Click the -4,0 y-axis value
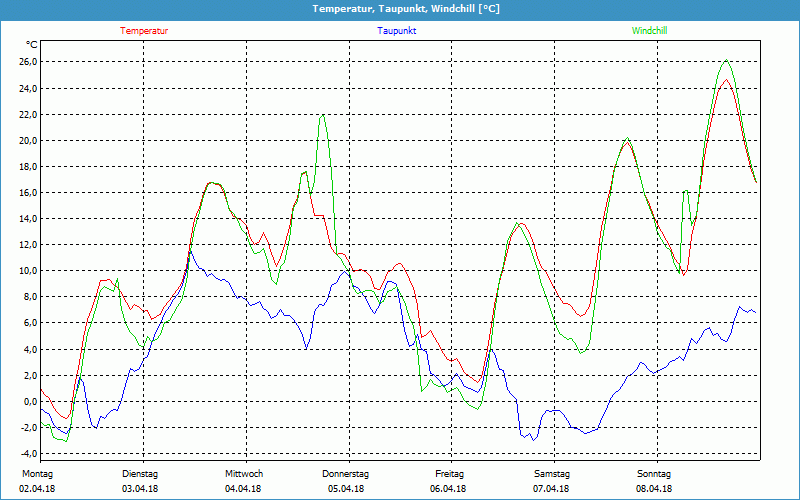 coord(29,454)
